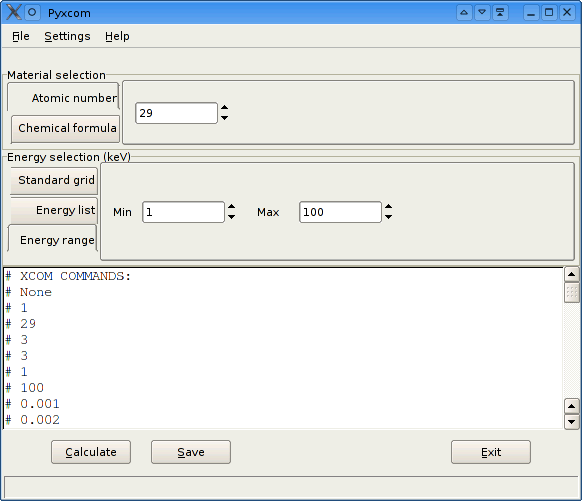Screen dimensions: 582x501
Task: Click the '# 100' output line
Action: click(24, 388)
